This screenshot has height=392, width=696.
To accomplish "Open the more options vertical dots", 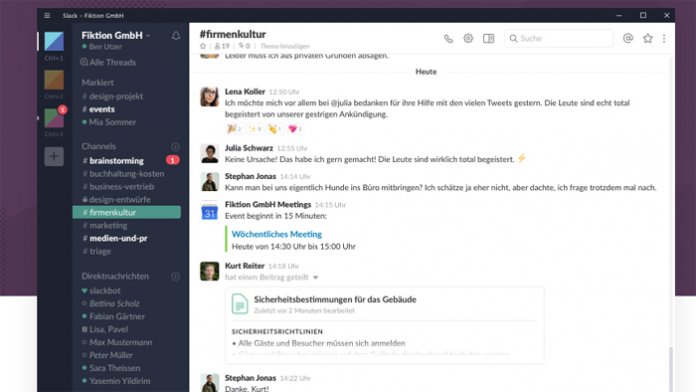I will [664, 39].
